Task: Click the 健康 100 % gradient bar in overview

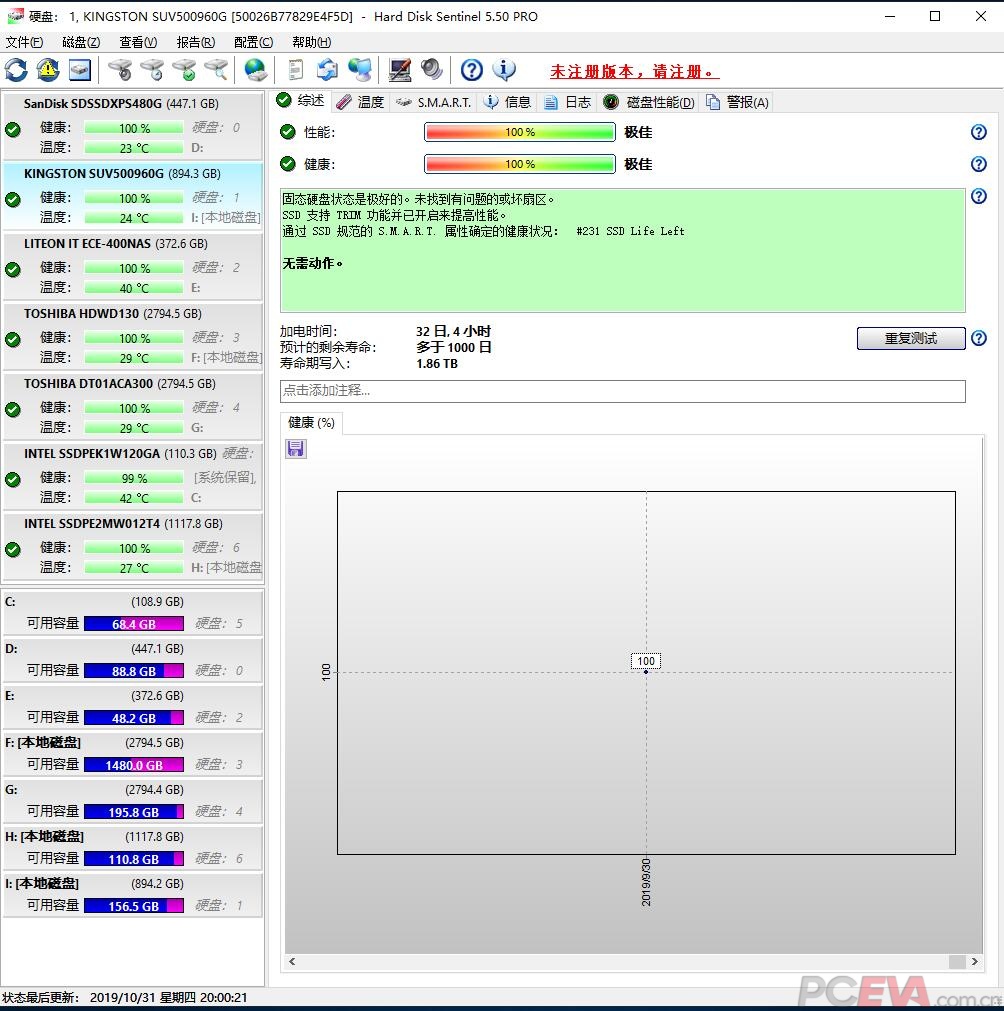Action: point(520,164)
